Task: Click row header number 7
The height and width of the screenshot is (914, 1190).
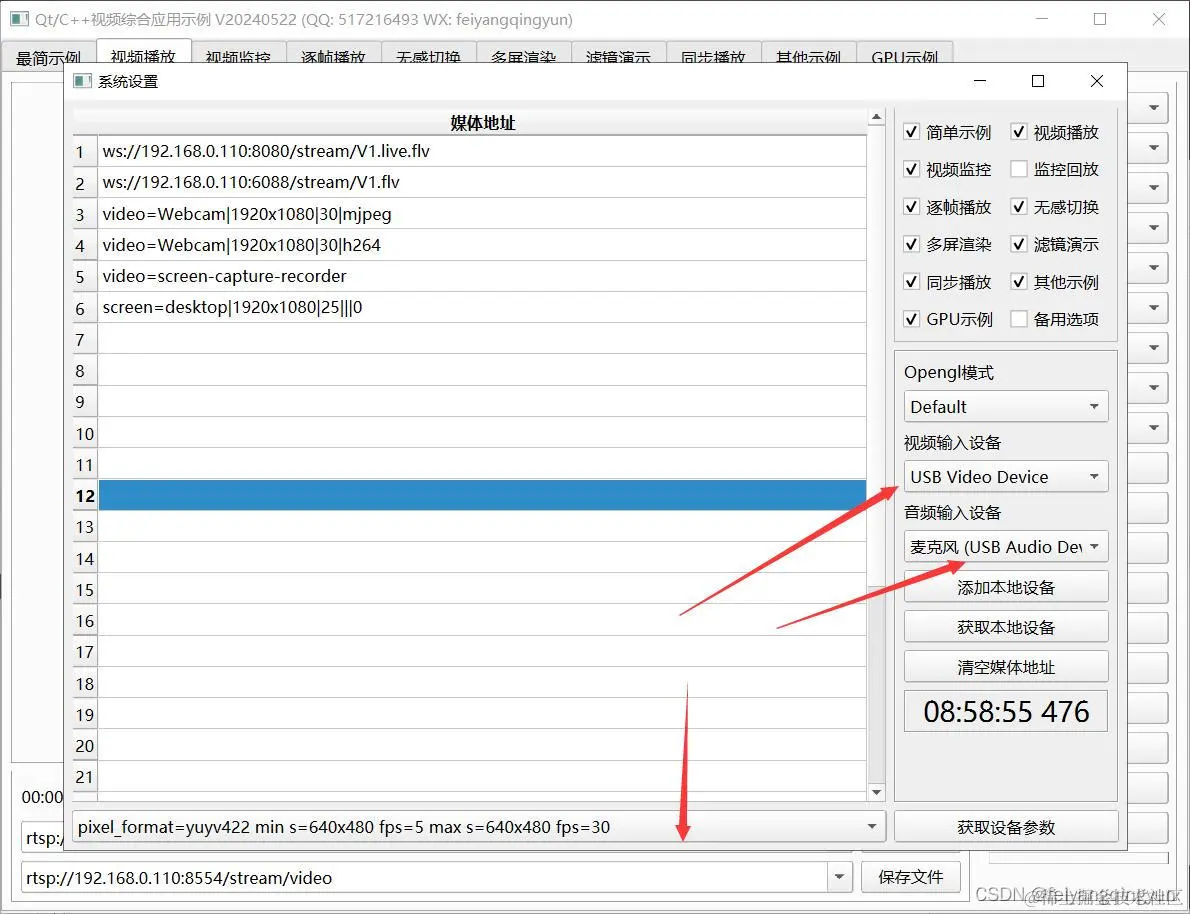Action: click(85, 339)
